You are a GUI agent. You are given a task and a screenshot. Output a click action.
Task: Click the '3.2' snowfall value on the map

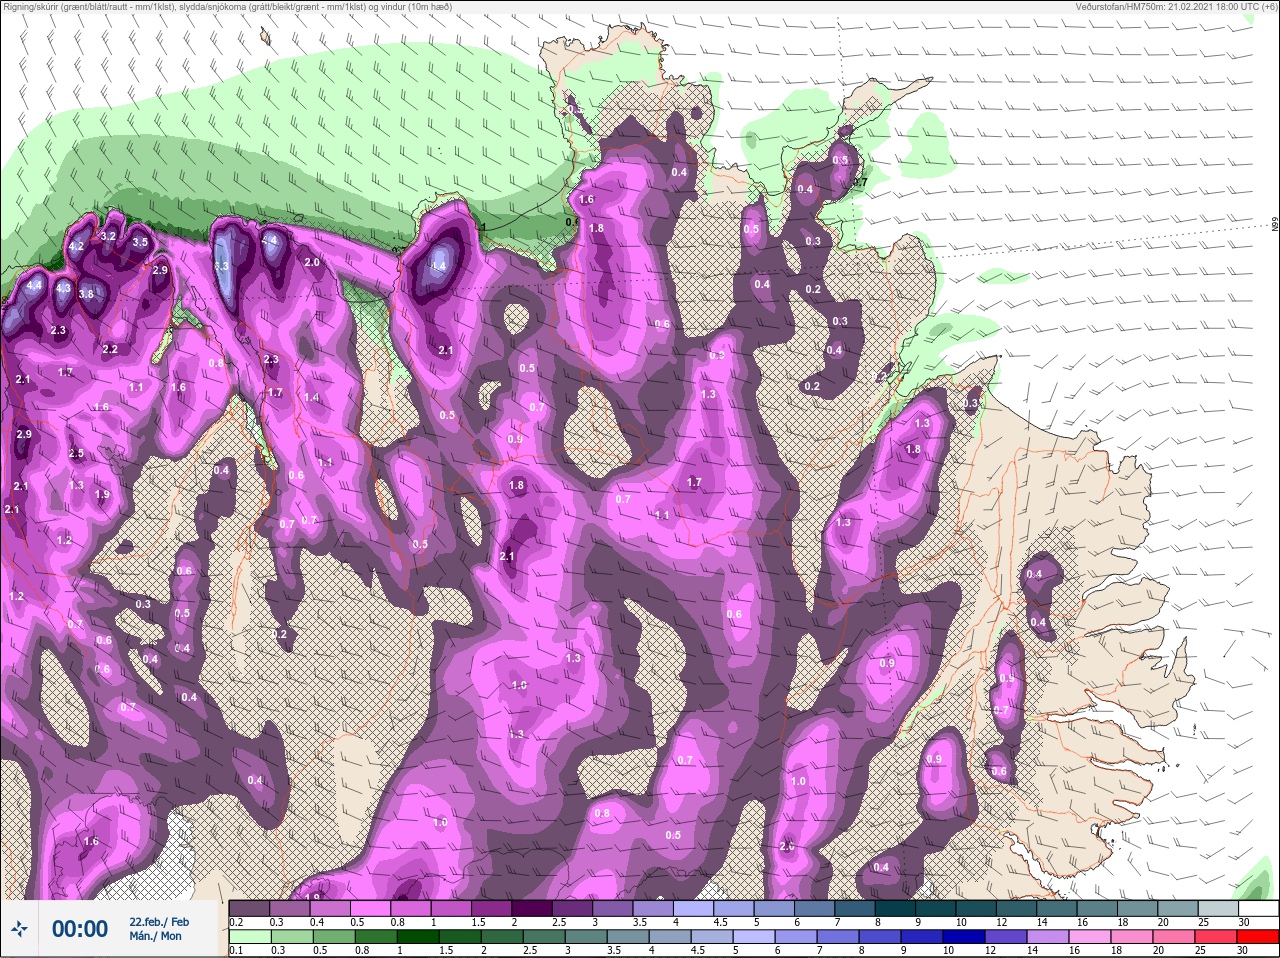coord(109,236)
